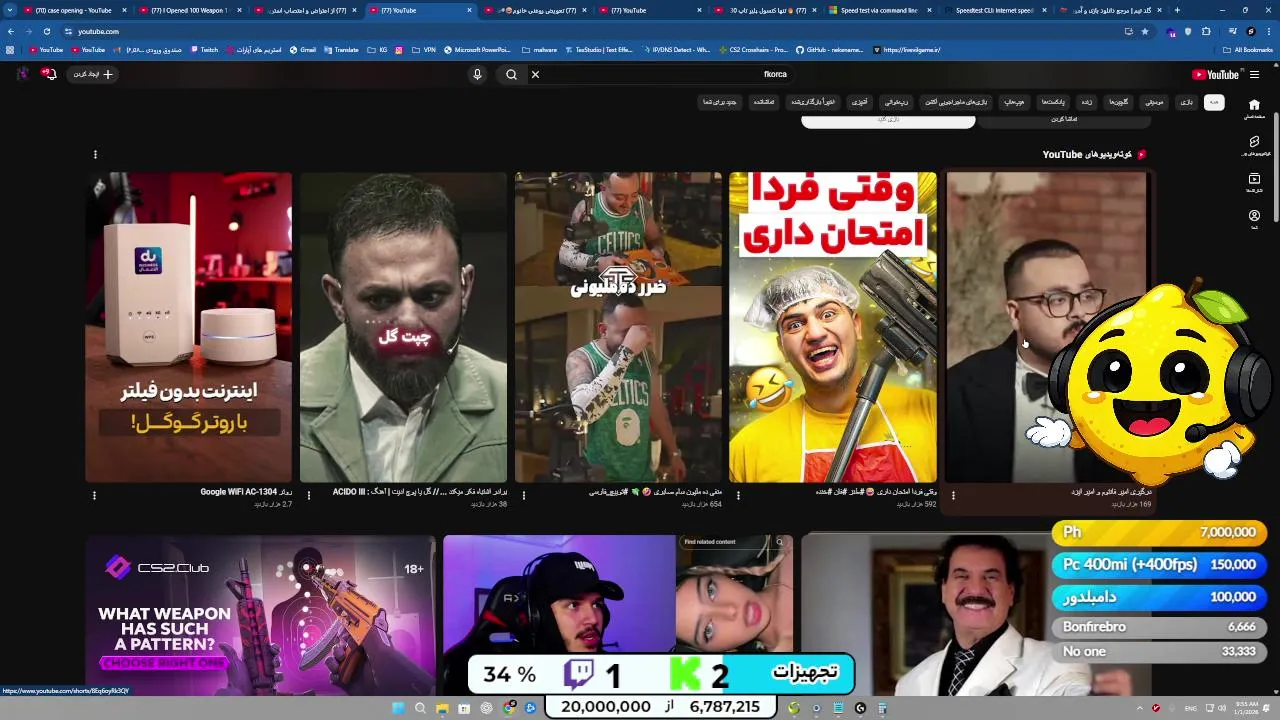Viewport: 1280px width, 720px height.
Task: Open the CS2.Club weapon pattern ad thumbnail
Action: coord(260,615)
